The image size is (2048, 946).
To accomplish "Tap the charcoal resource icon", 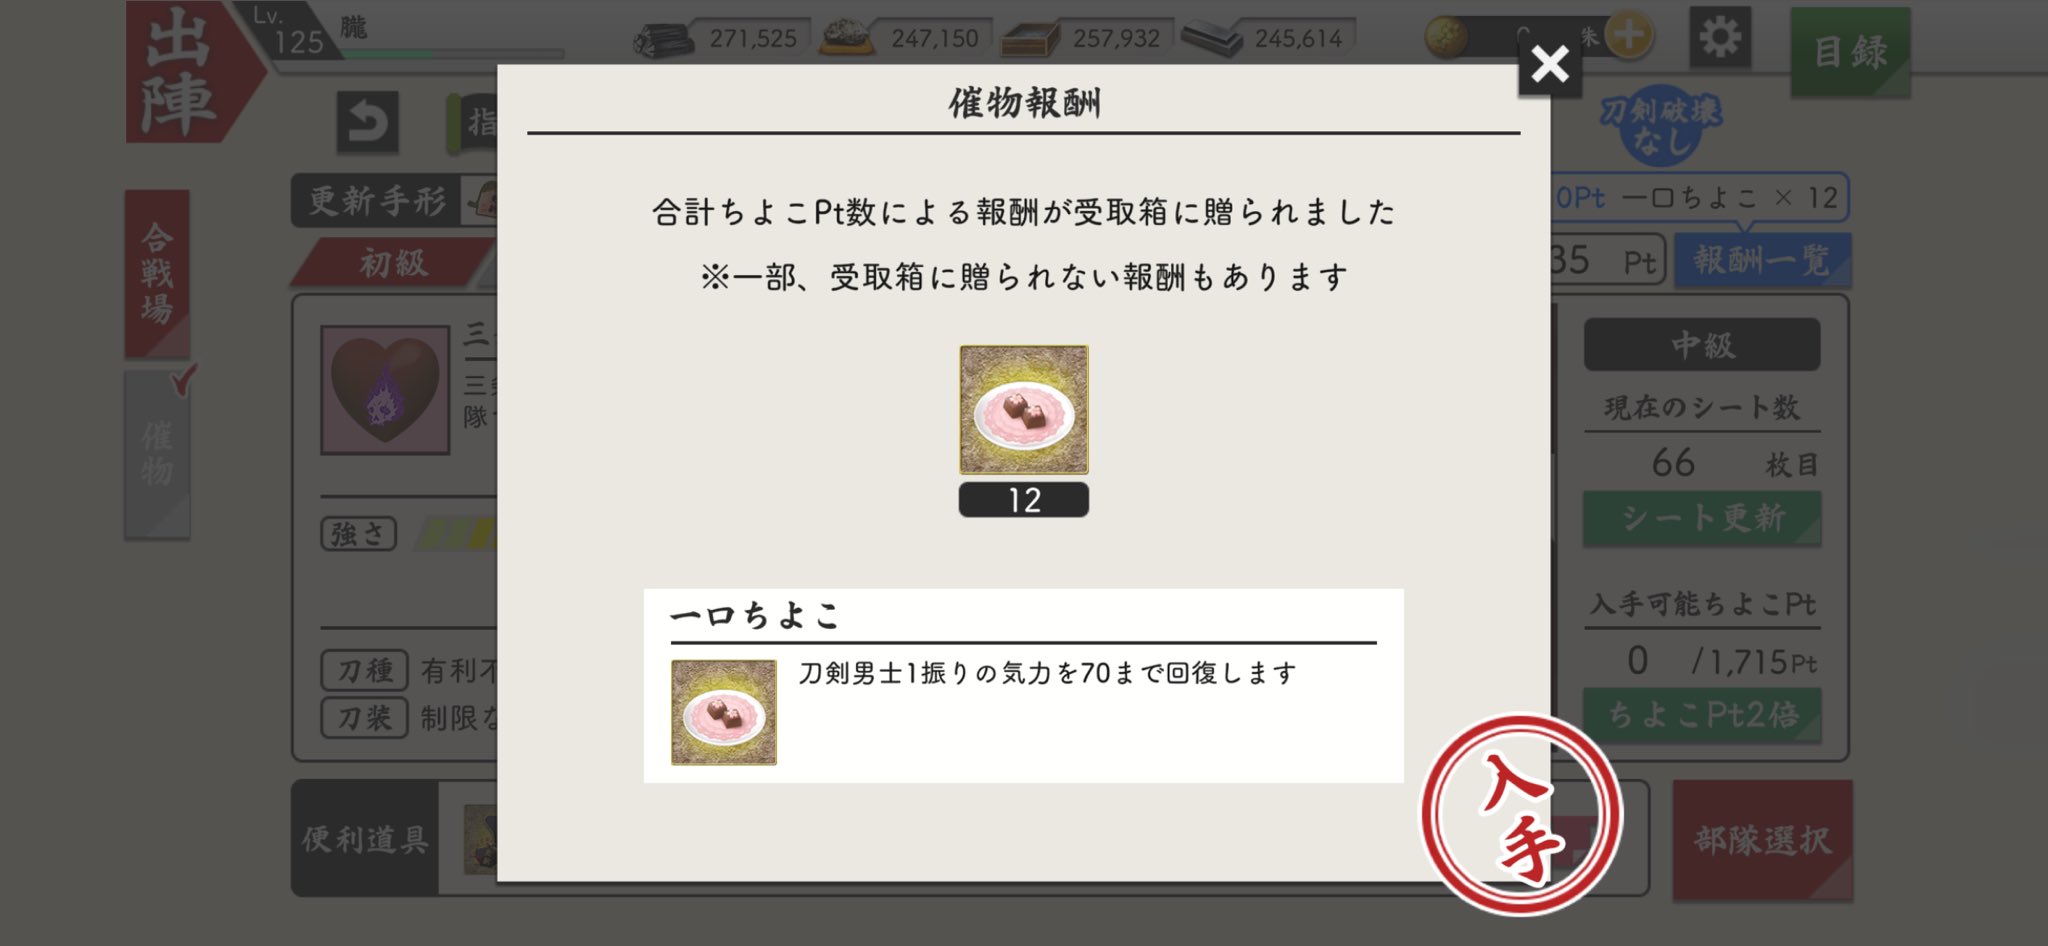I will pyautogui.click(x=663, y=40).
